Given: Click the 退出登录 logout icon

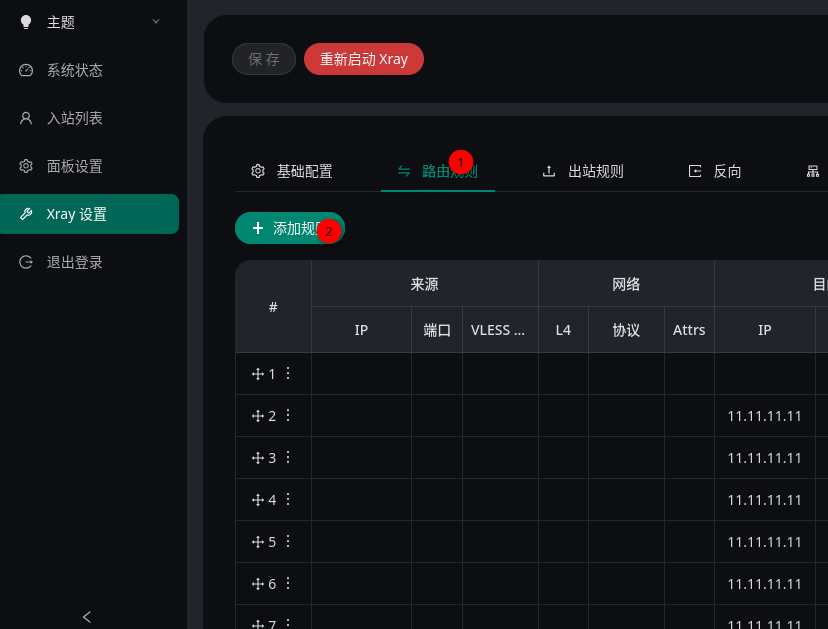Looking at the screenshot, I should (x=26, y=262).
